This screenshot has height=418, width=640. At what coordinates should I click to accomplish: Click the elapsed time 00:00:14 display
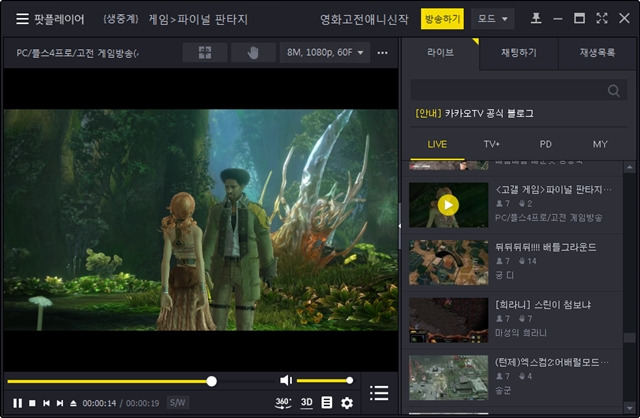click(99, 403)
